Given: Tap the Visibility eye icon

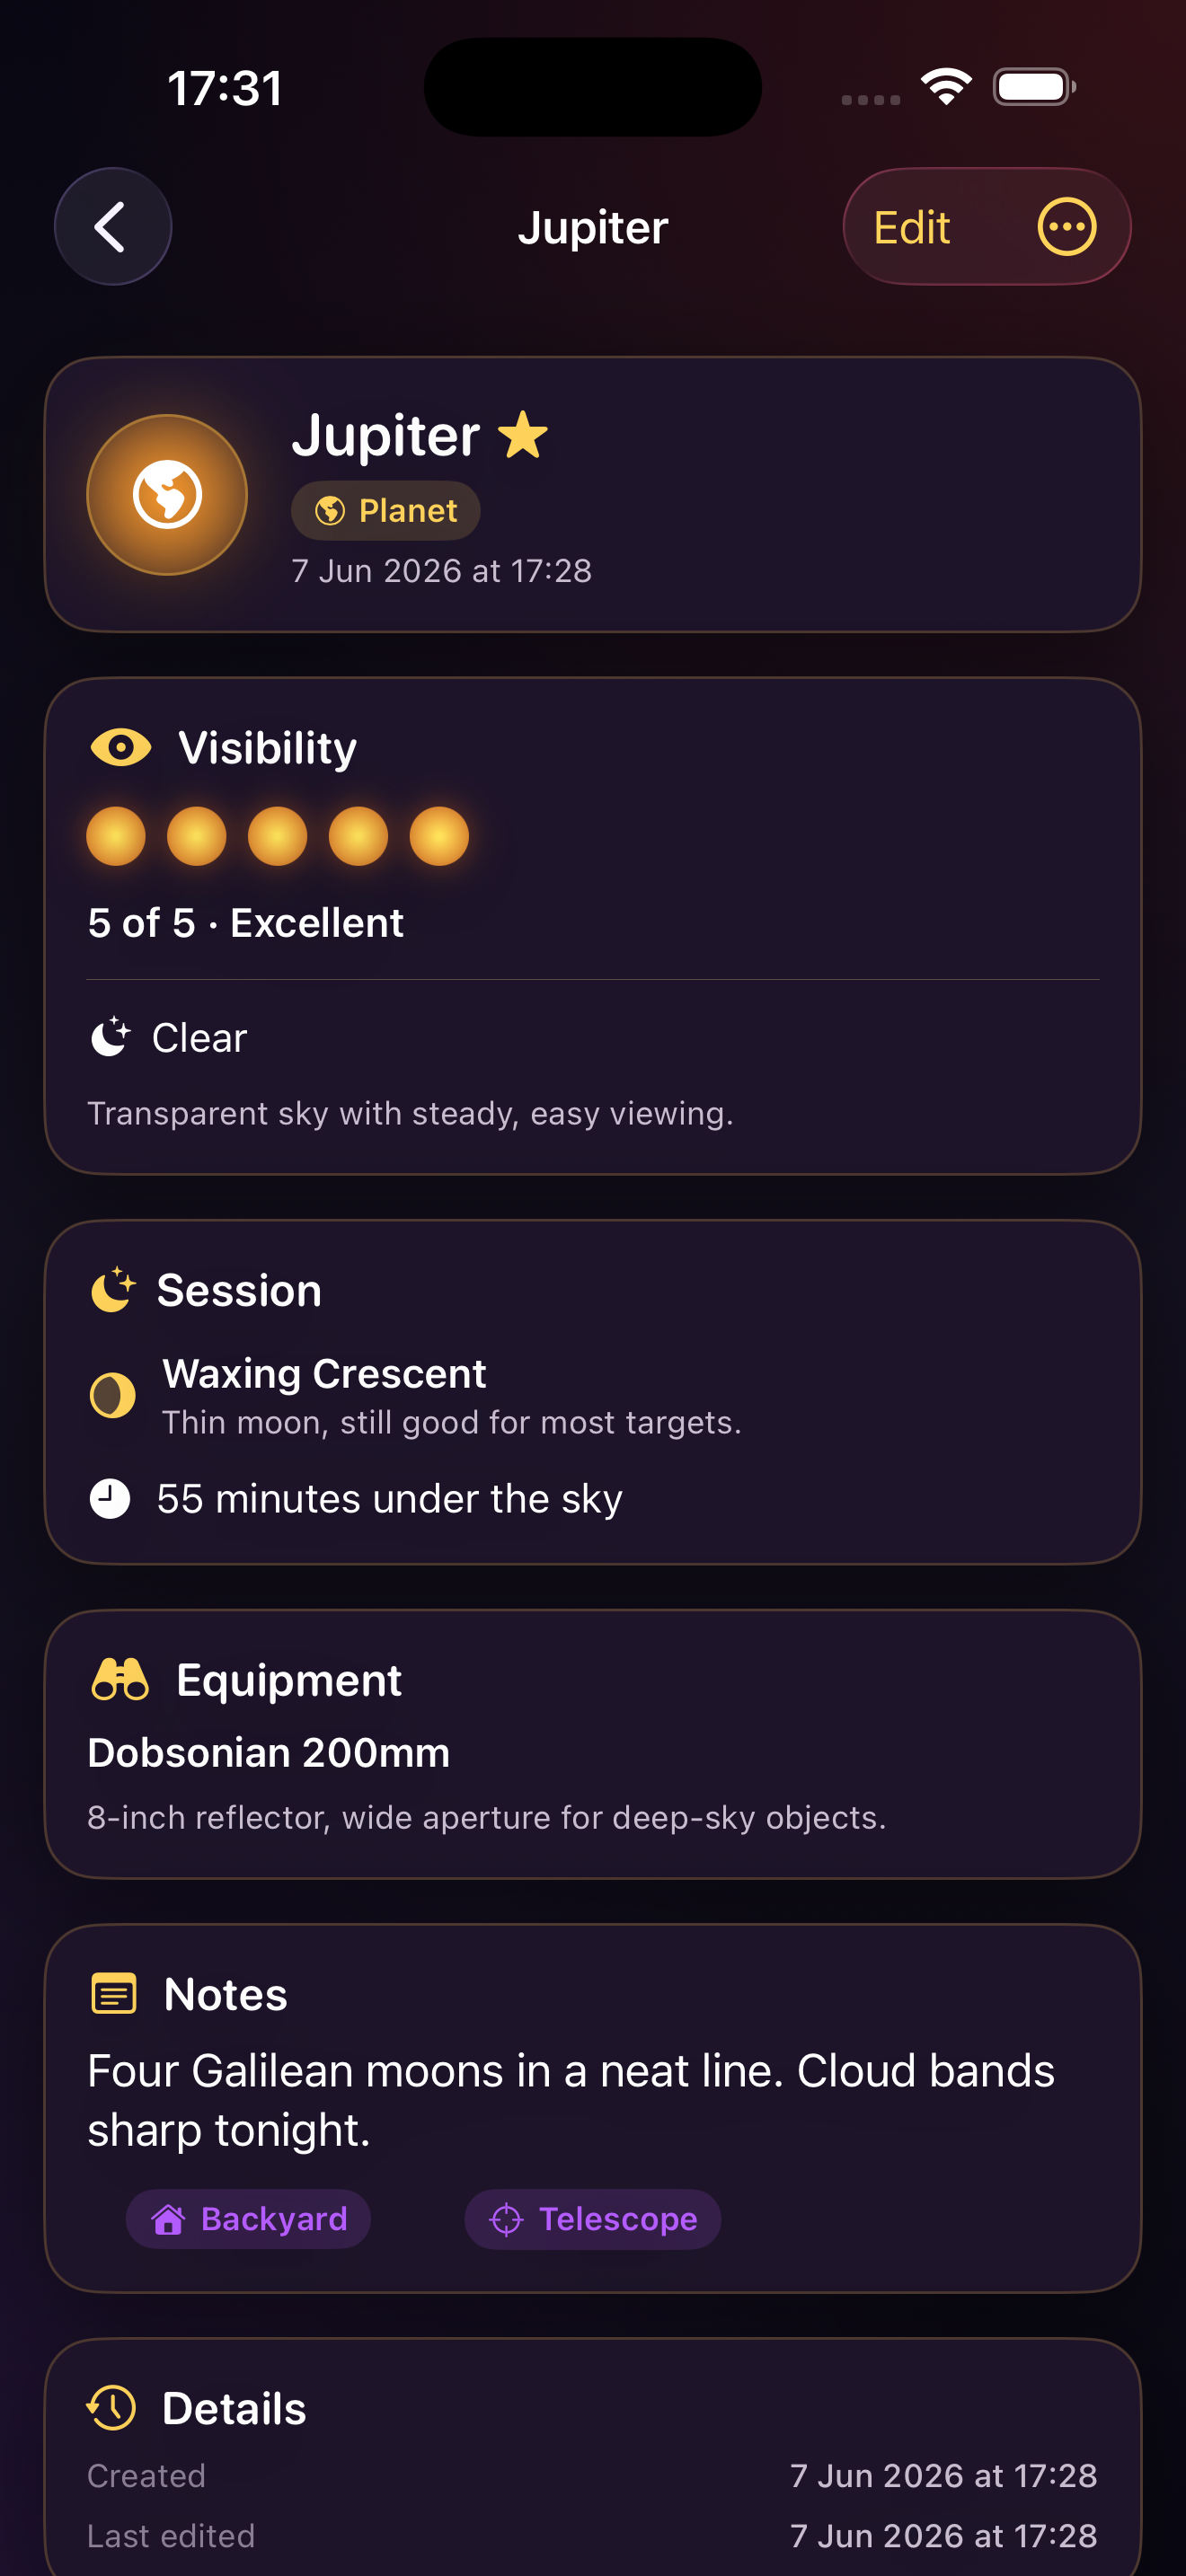Looking at the screenshot, I should pos(121,748).
